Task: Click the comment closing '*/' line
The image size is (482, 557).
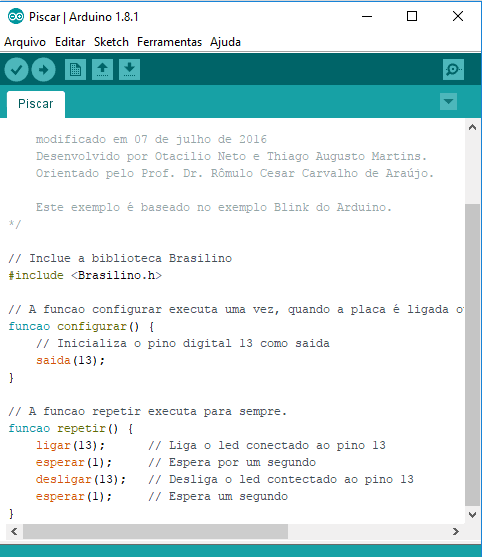Action: click(15, 225)
